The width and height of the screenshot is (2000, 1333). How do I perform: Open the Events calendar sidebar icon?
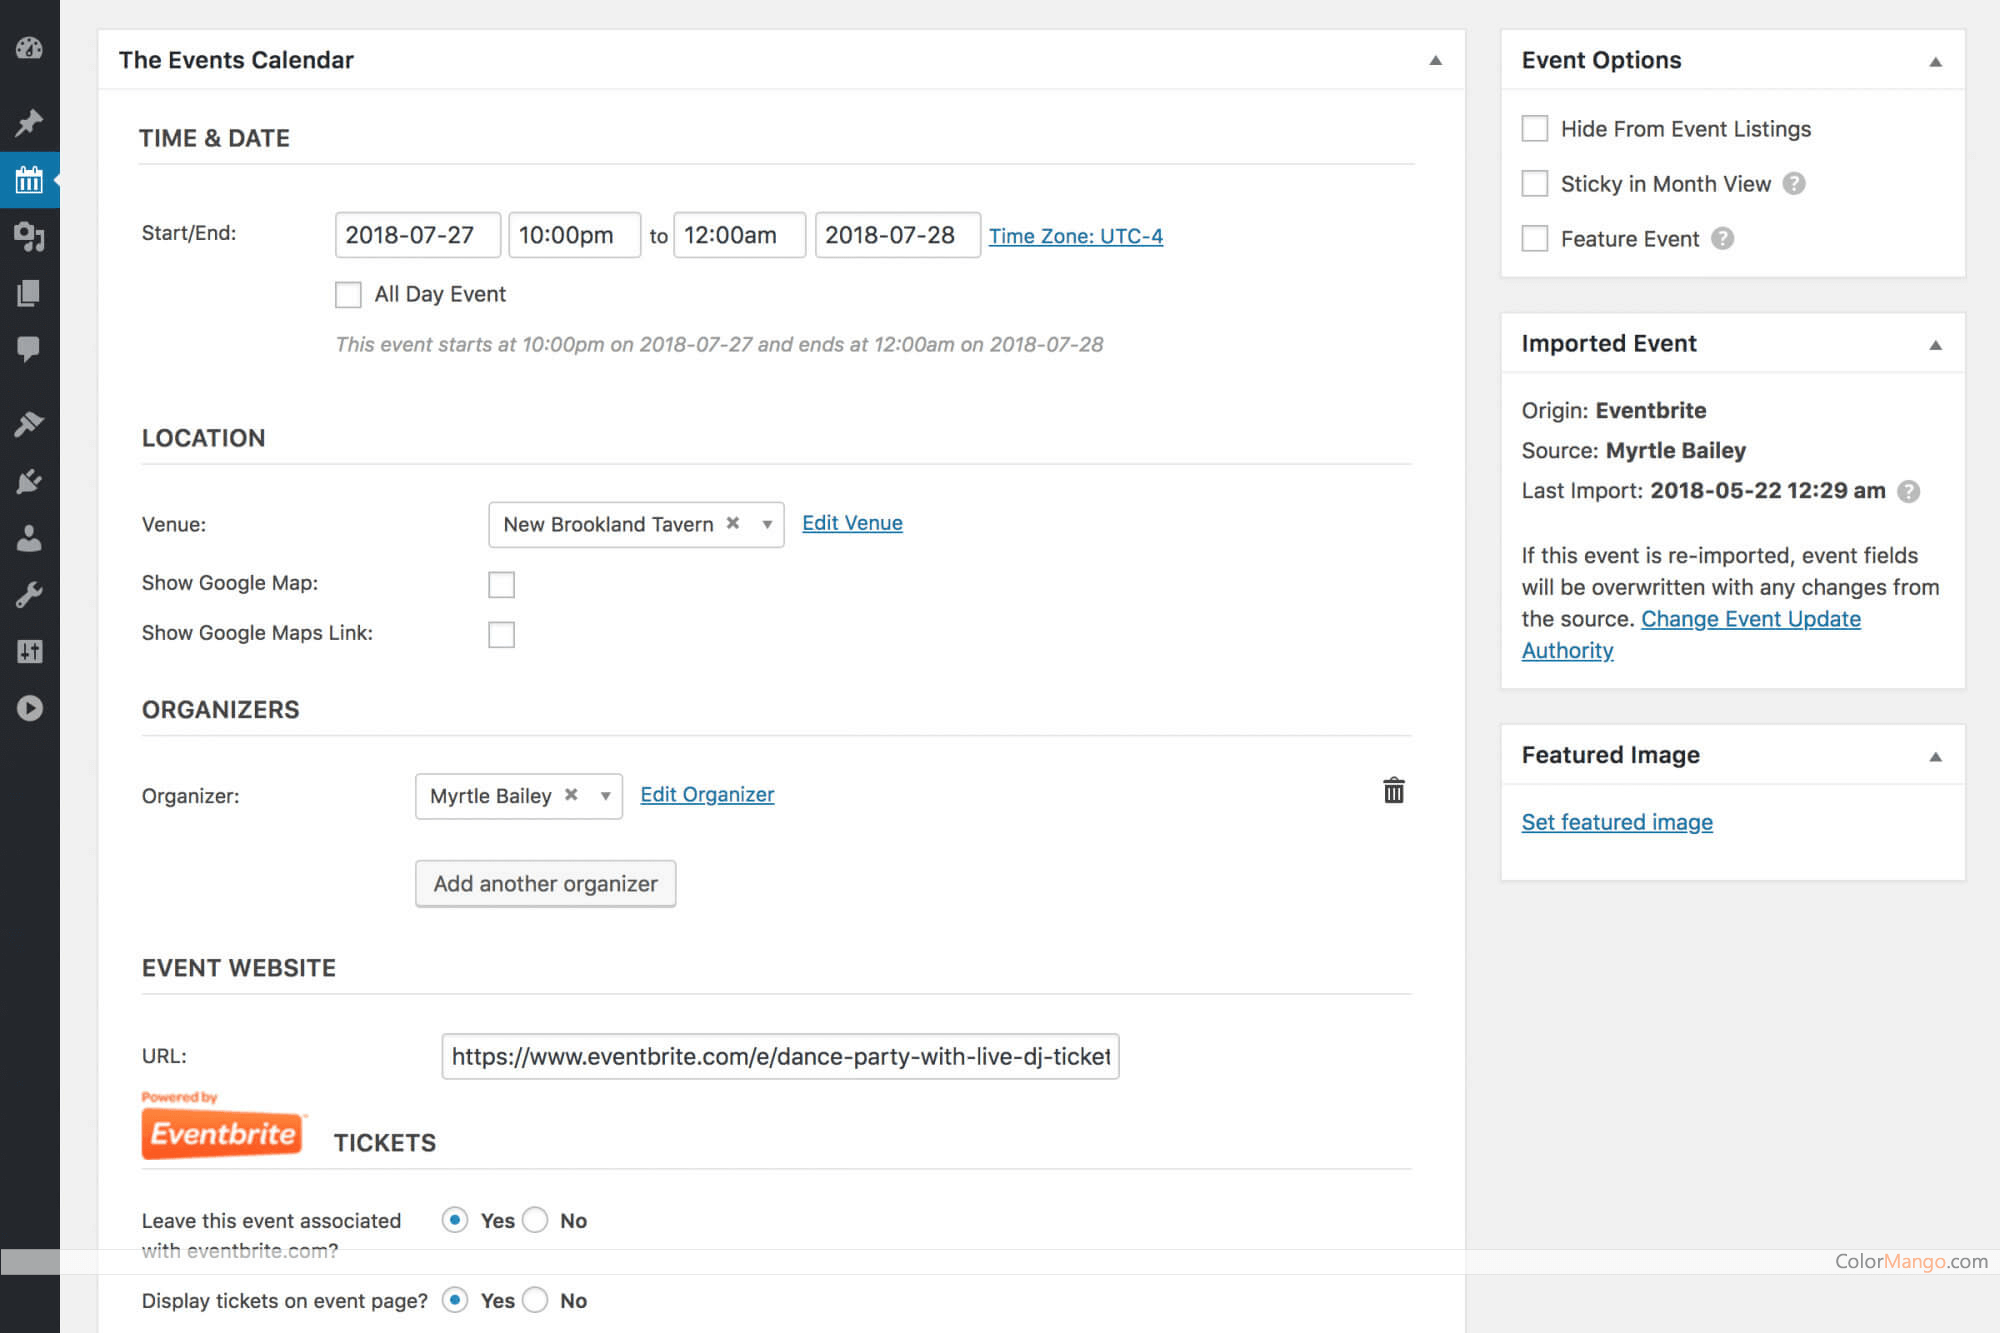pos(29,180)
